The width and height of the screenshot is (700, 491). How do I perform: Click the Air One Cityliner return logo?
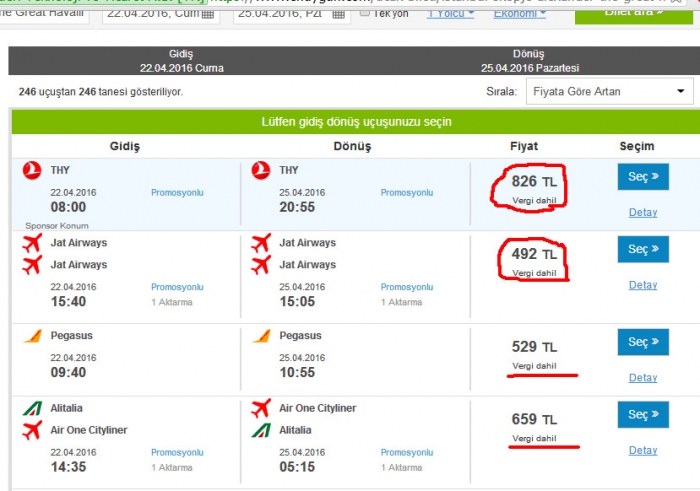click(x=261, y=408)
